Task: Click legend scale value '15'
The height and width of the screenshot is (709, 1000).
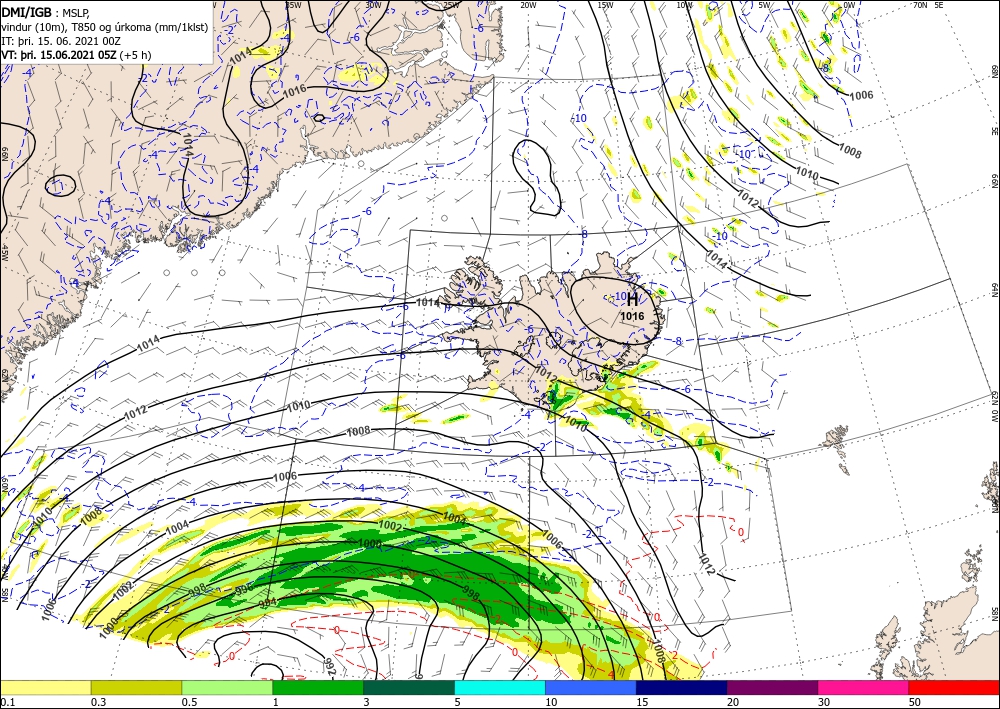Action: 642,702
